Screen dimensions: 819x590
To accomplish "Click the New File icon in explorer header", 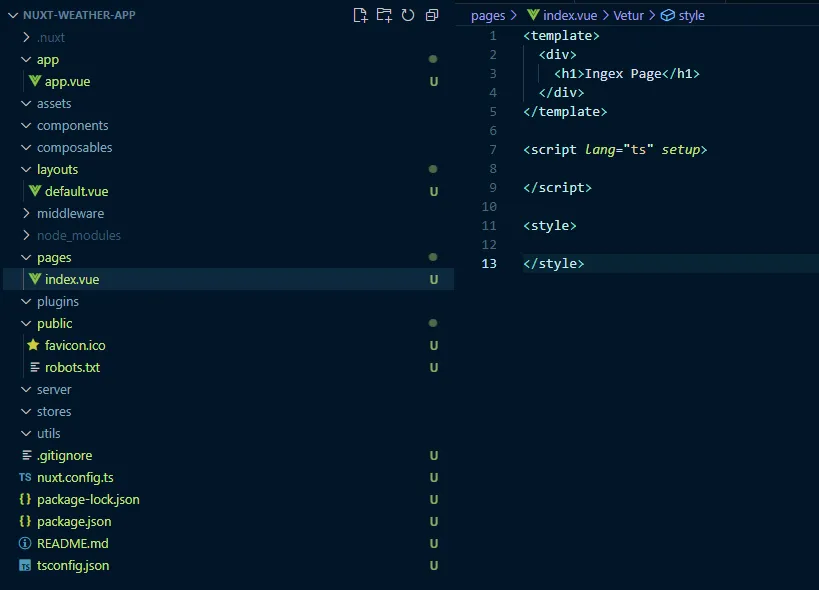I will [x=360, y=15].
